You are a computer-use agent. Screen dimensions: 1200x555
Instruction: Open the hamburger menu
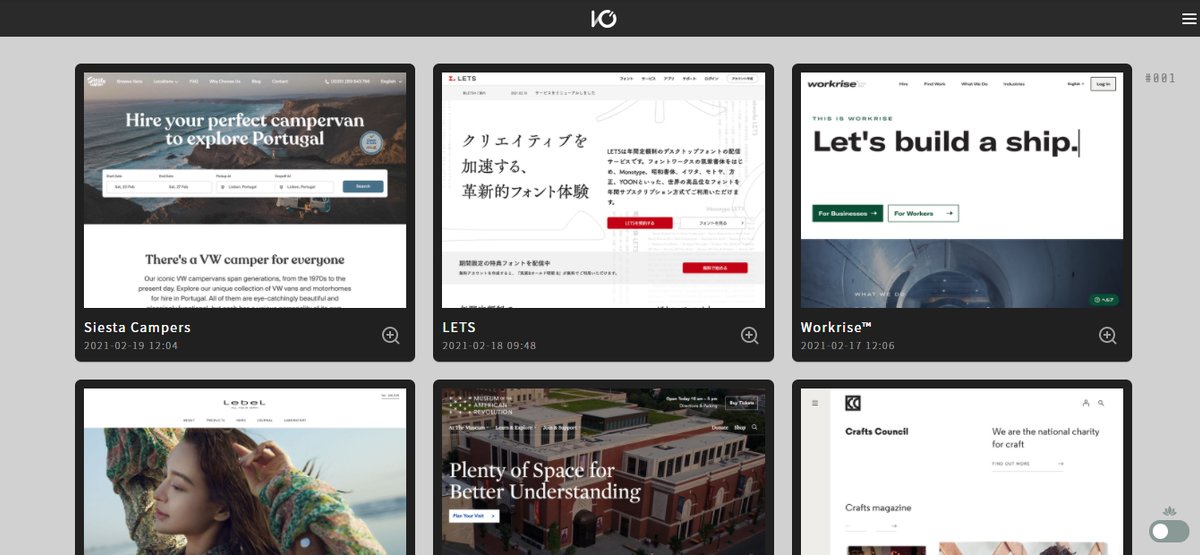[1188, 18]
